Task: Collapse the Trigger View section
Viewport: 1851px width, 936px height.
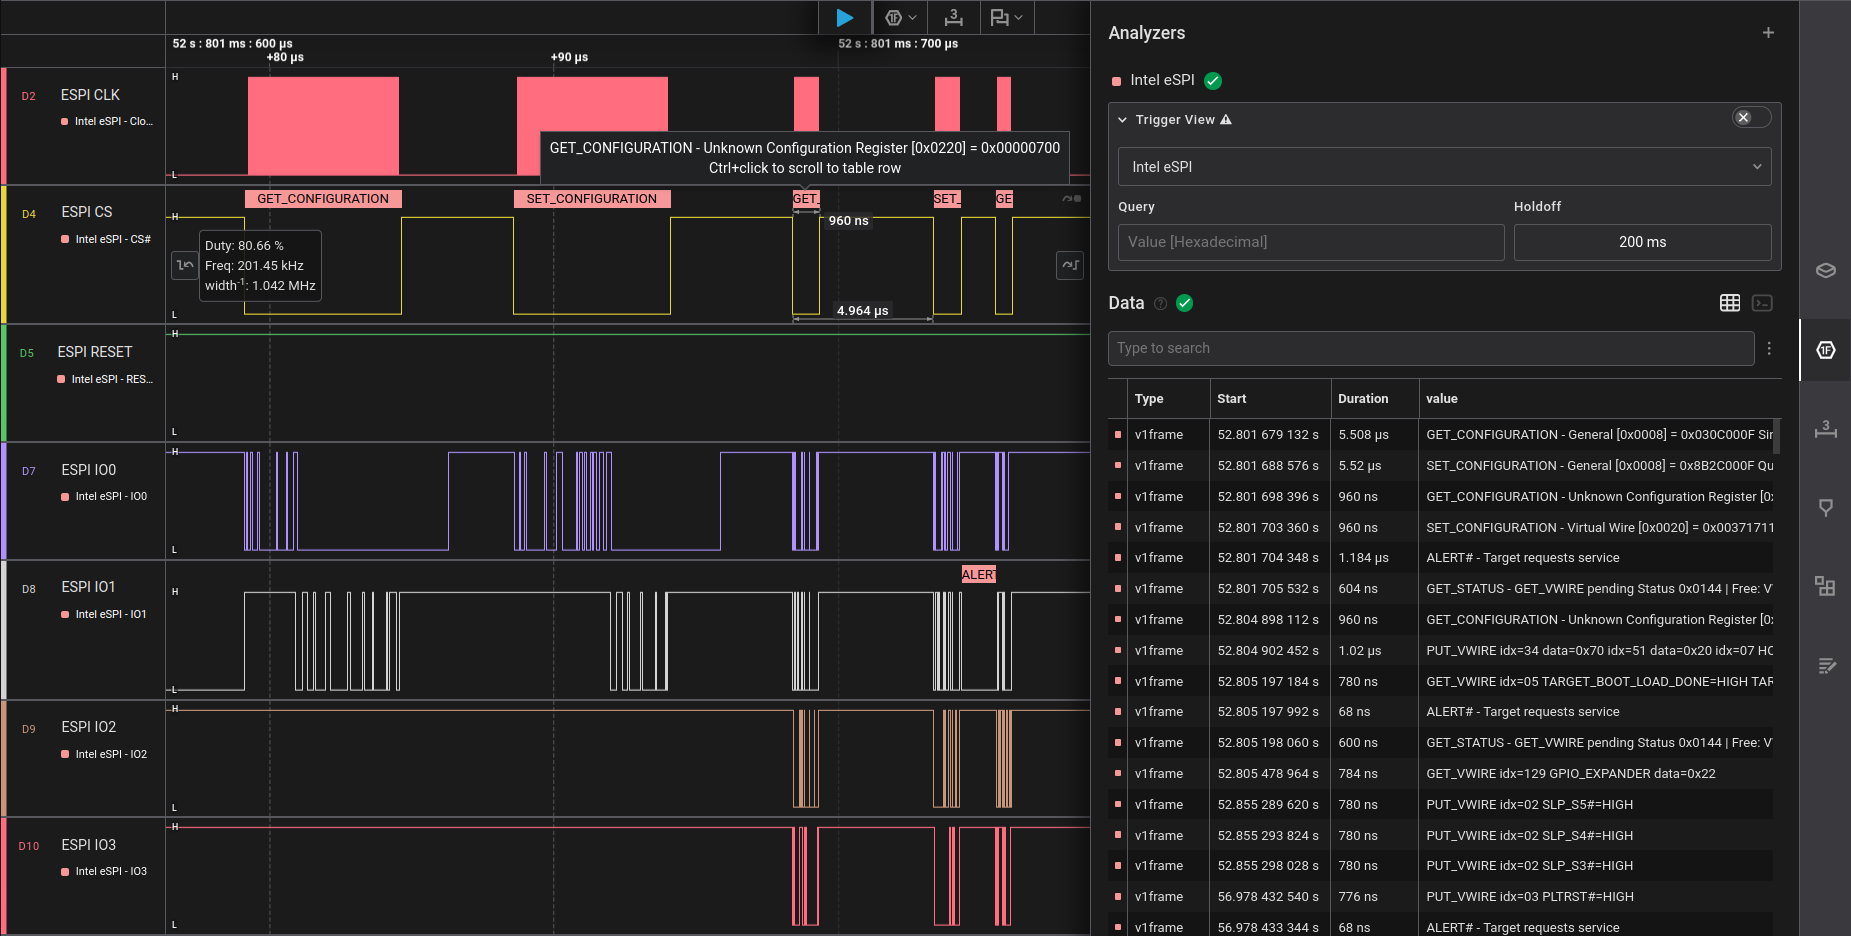Action: (1123, 120)
